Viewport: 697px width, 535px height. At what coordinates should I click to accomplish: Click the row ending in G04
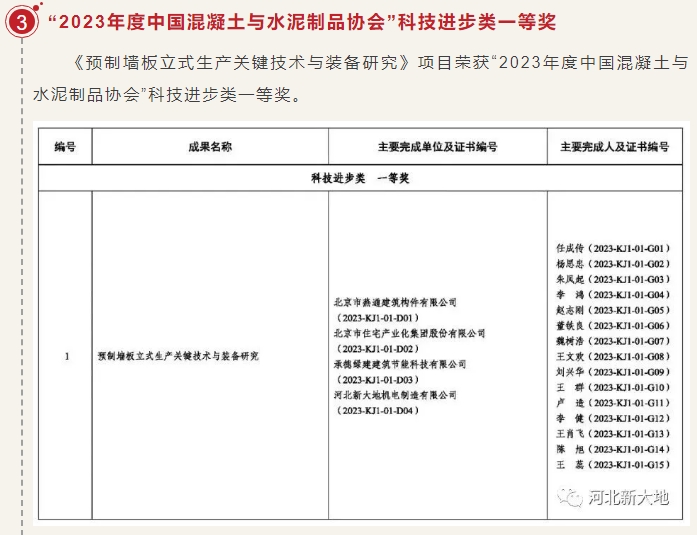(613, 295)
